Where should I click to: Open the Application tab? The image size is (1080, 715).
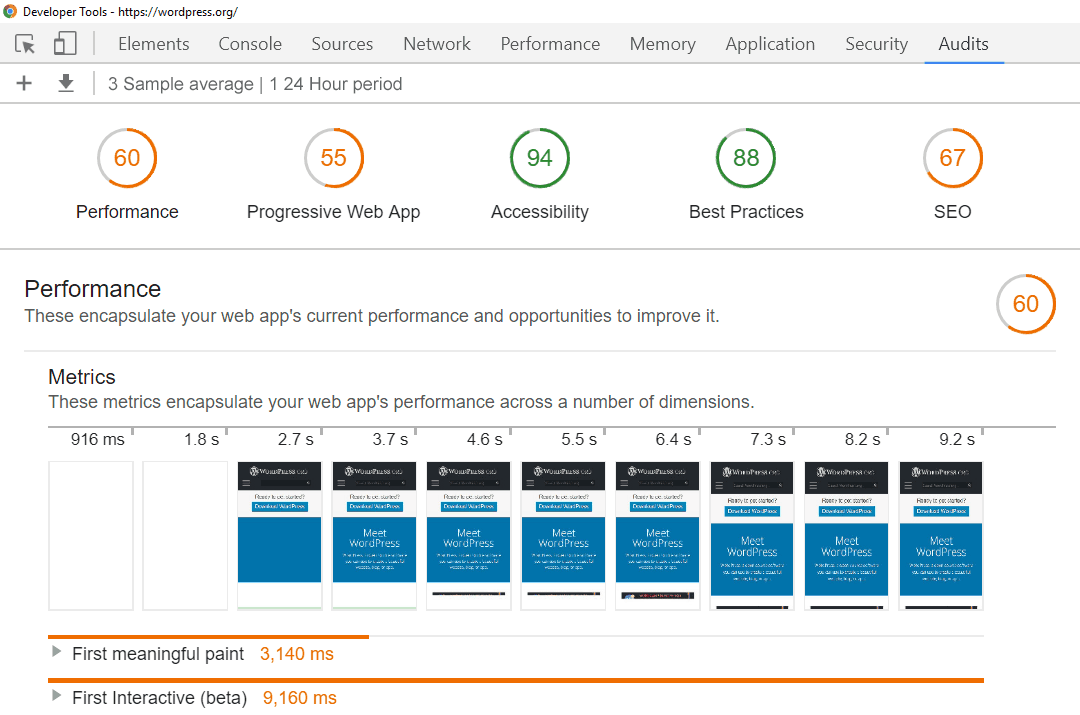[770, 44]
